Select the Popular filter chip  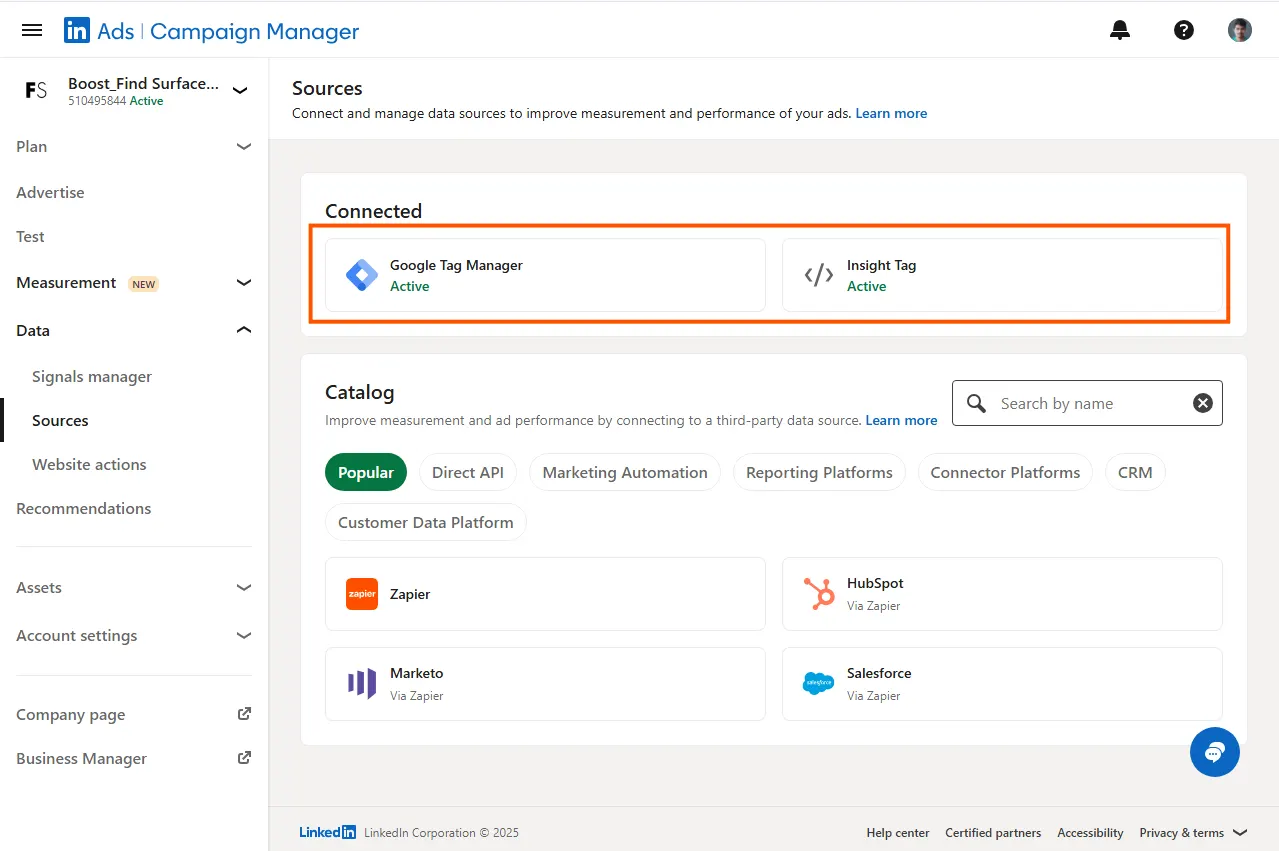click(366, 472)
